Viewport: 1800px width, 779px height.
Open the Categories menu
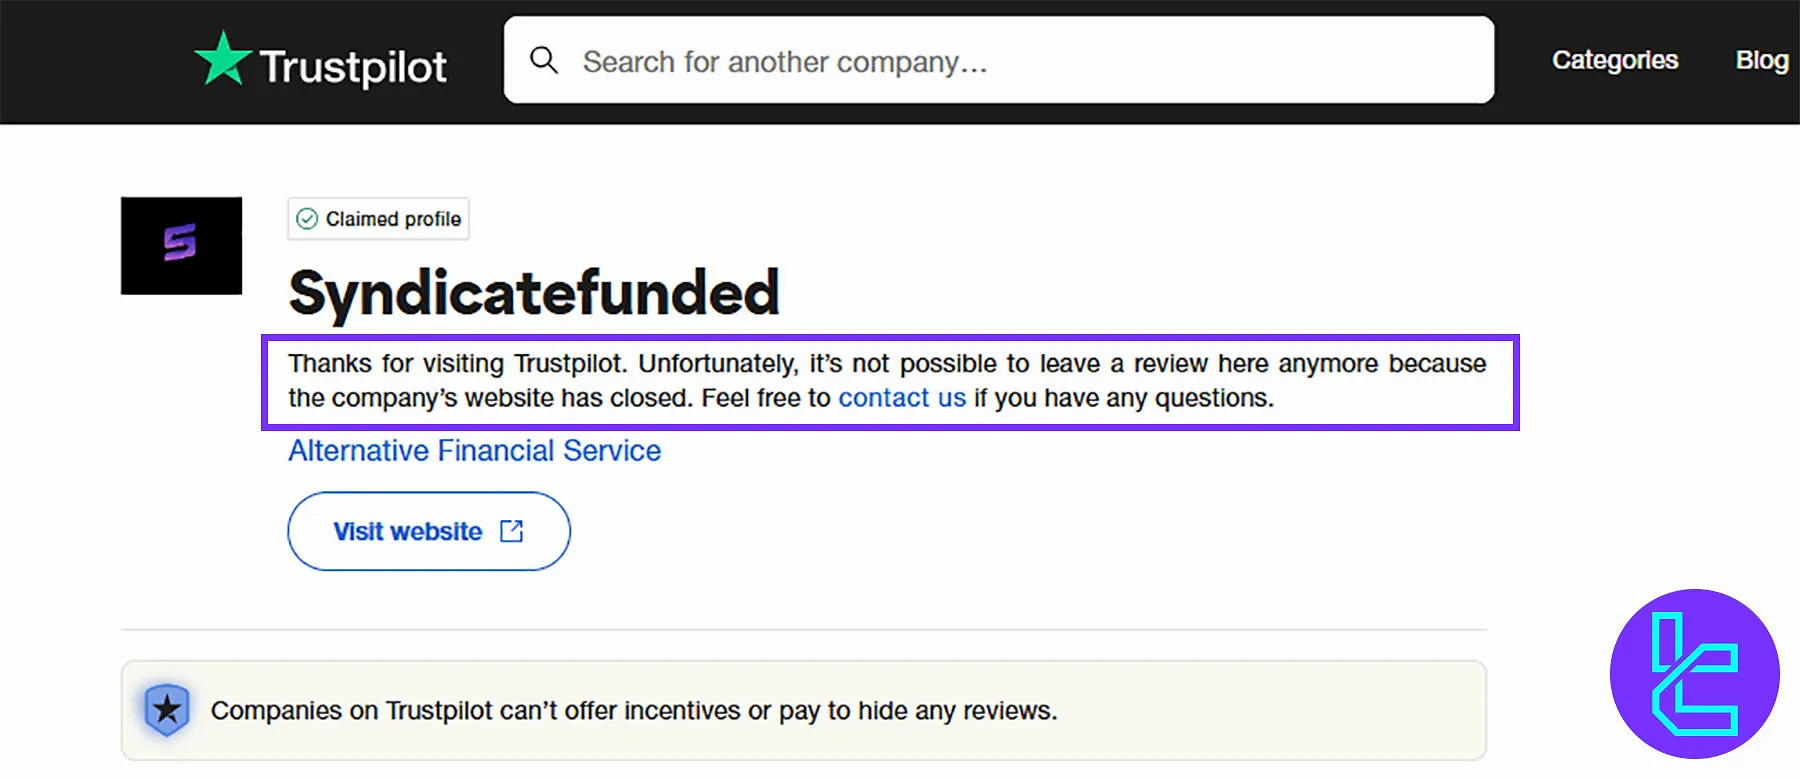[x=1614, y=60]
